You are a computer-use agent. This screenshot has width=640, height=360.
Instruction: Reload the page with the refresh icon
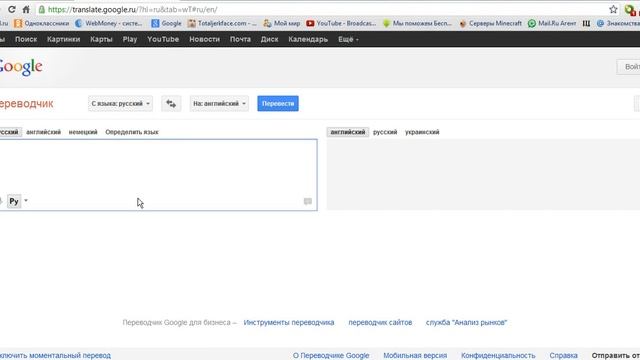coord(12,9)
